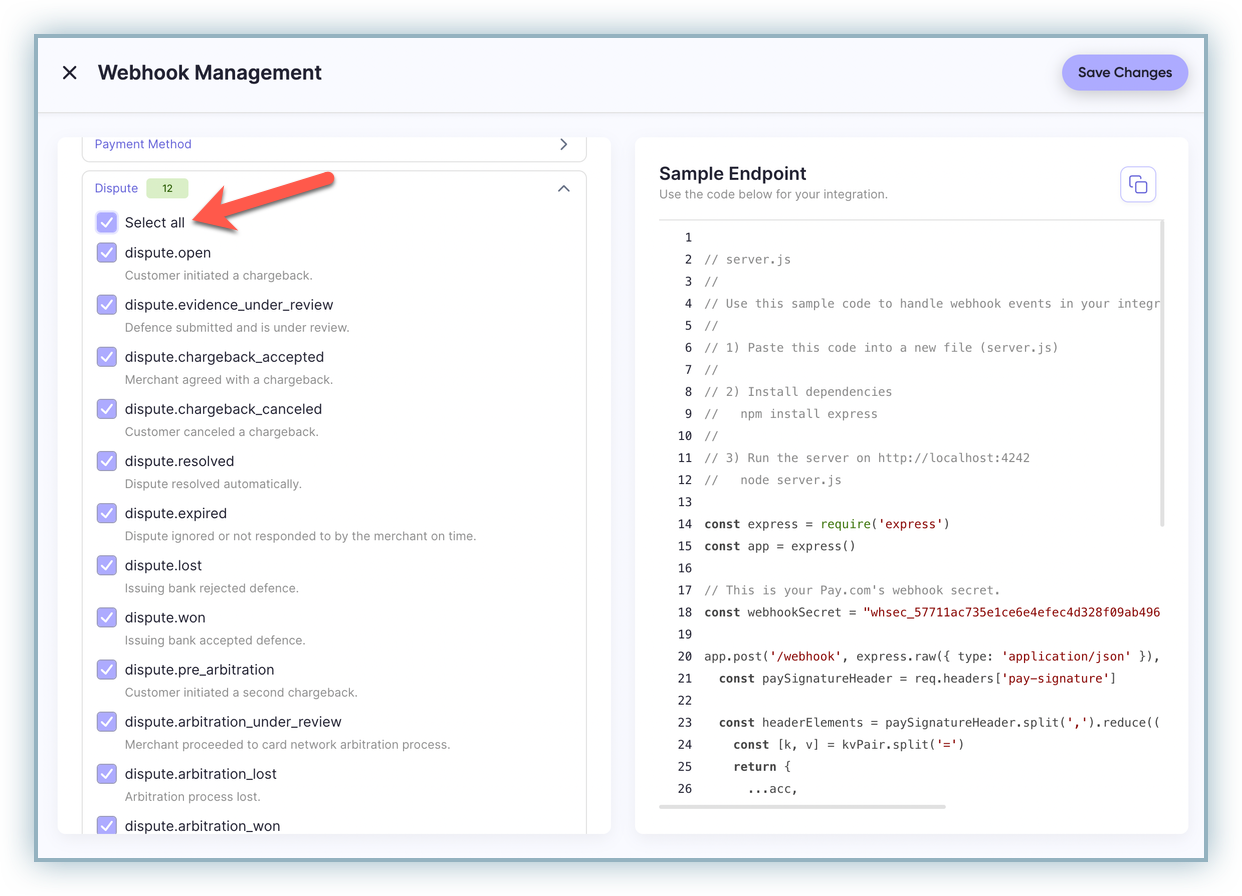1242x896 pixels.
Task: Copy the sample endpoint code
Action: pyautogui.click(x=1138, y=184)
